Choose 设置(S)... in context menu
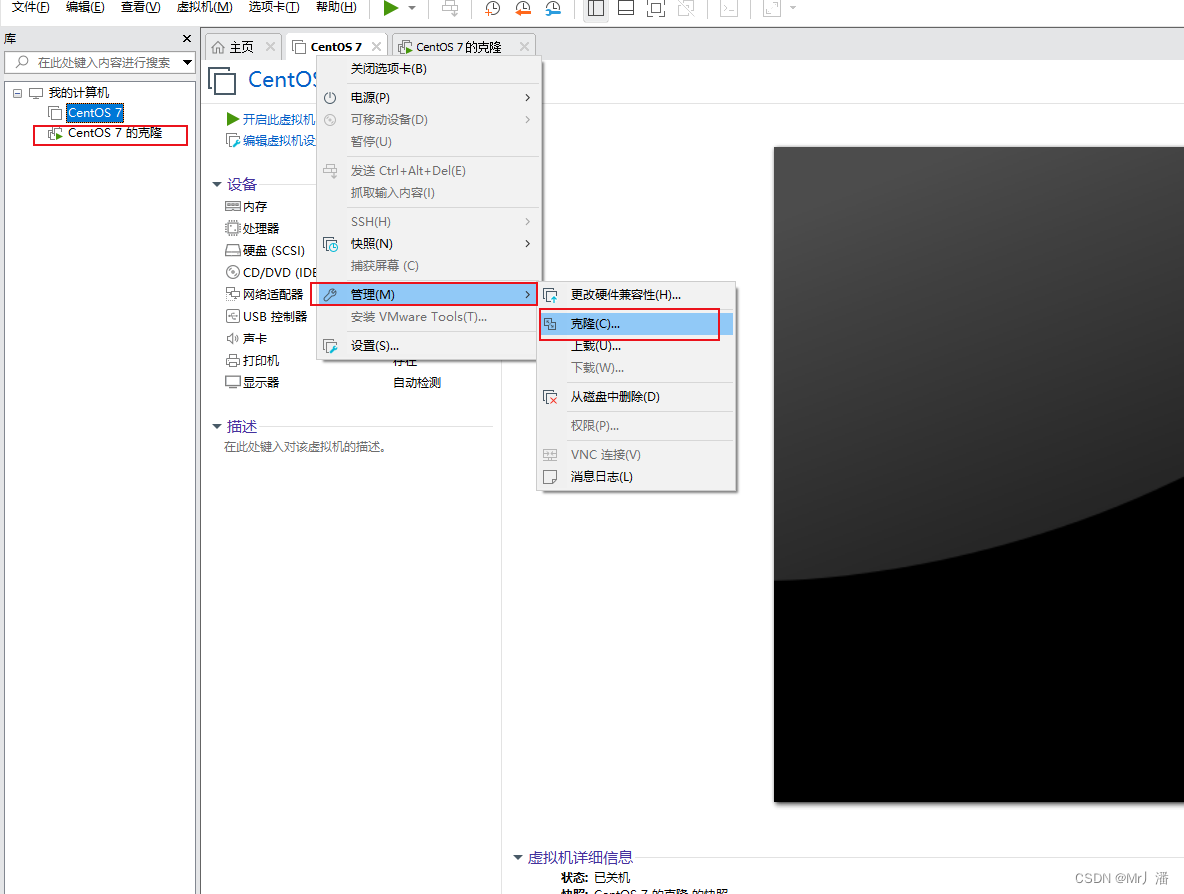1184x894 pixels. 428,346
